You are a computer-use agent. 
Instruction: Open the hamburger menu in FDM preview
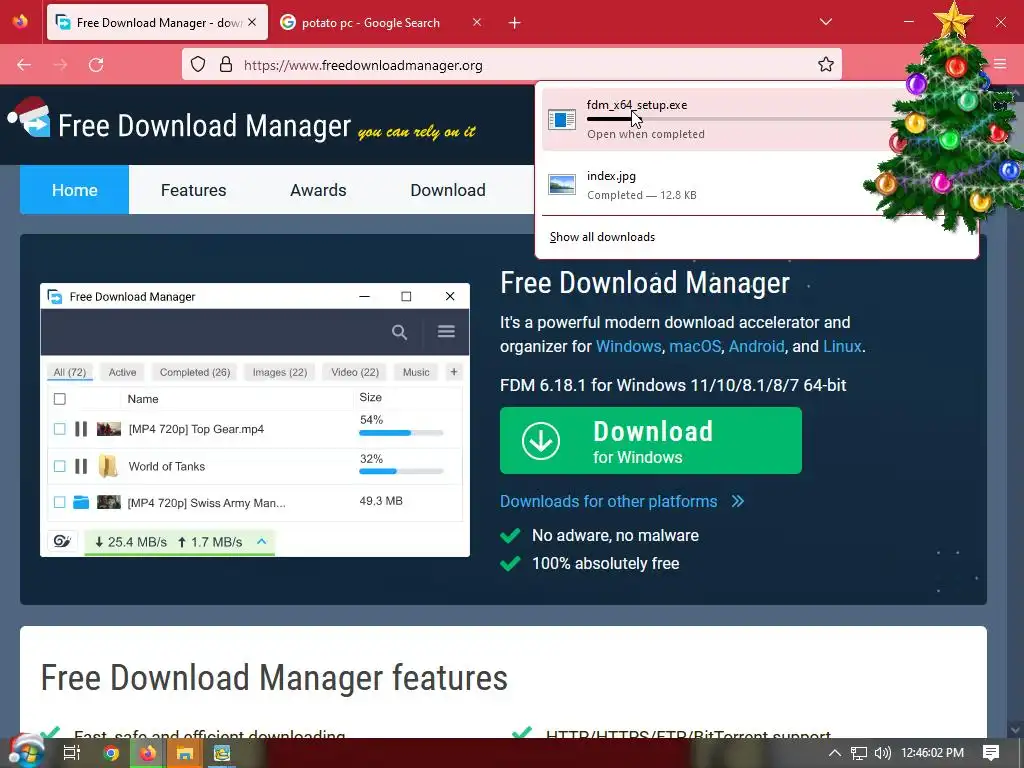click(446, 332)
